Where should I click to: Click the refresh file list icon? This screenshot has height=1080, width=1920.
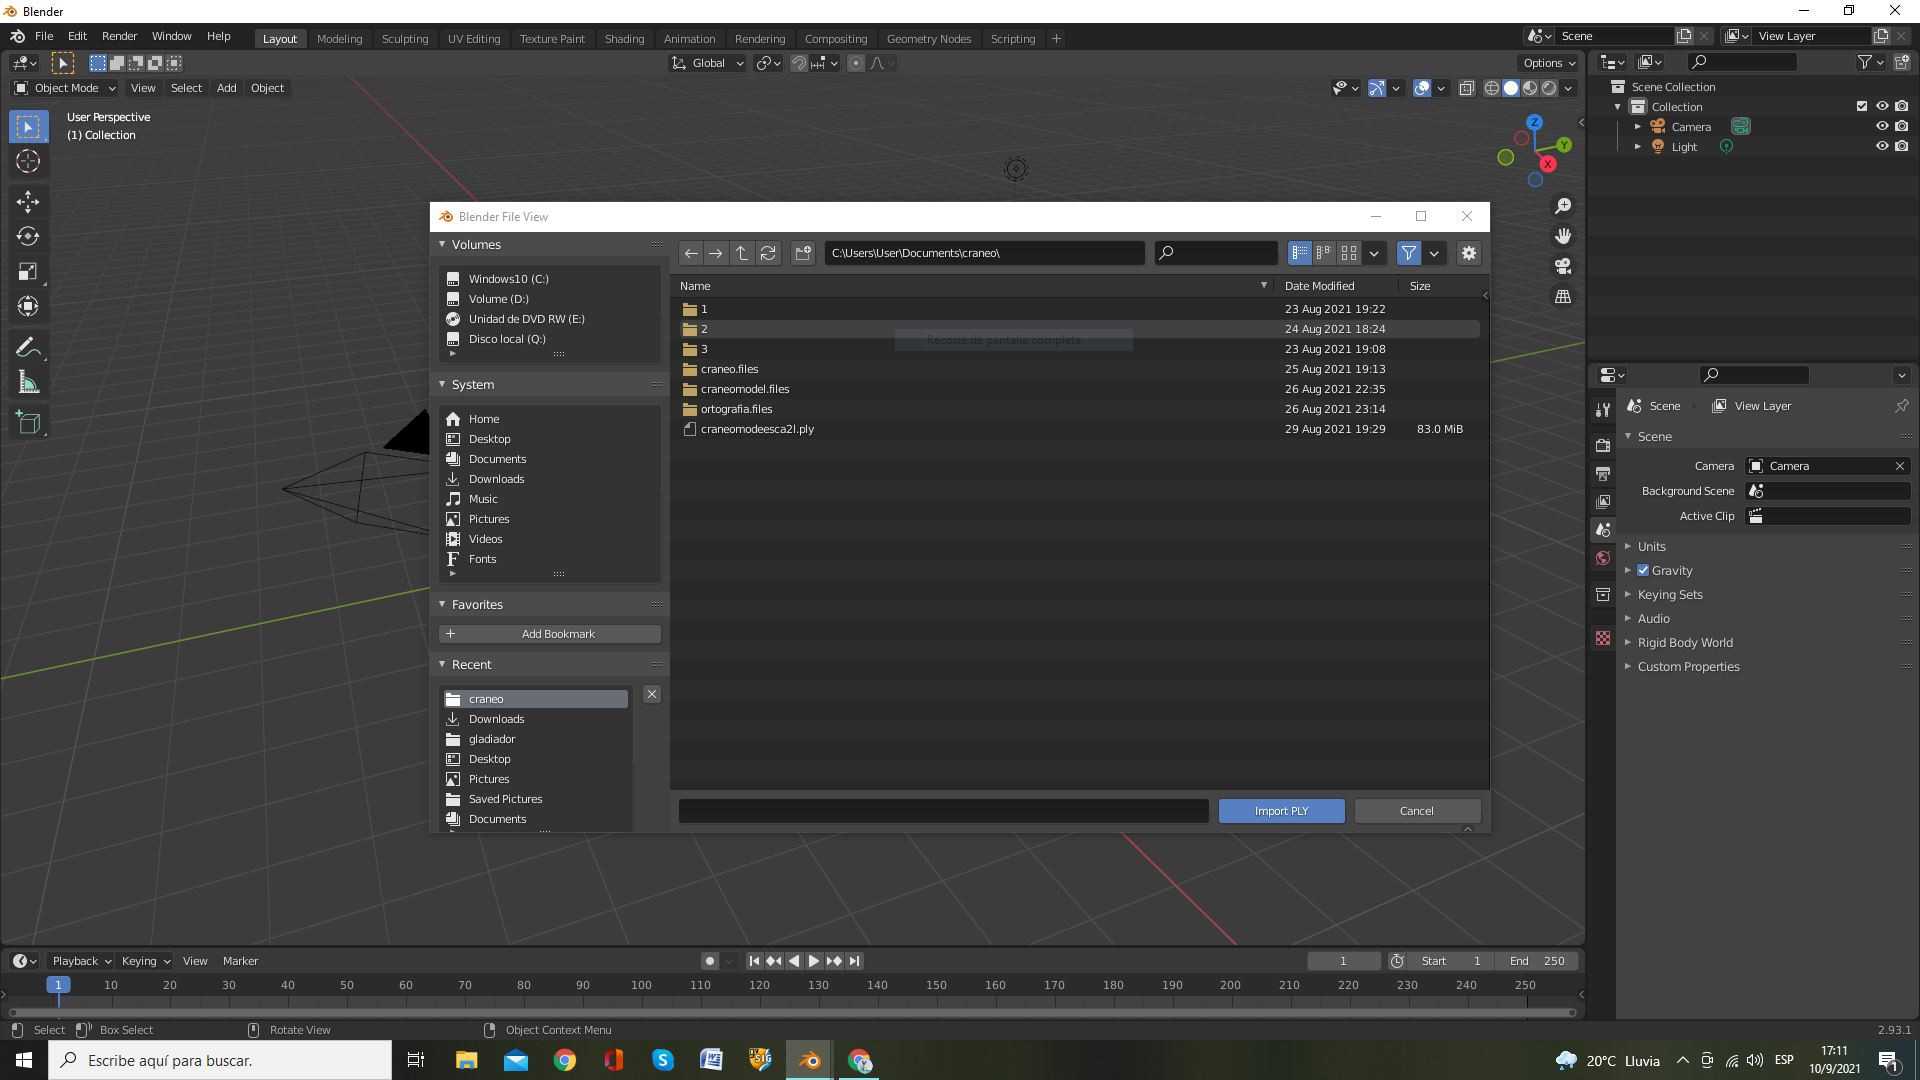coord(768,253)
